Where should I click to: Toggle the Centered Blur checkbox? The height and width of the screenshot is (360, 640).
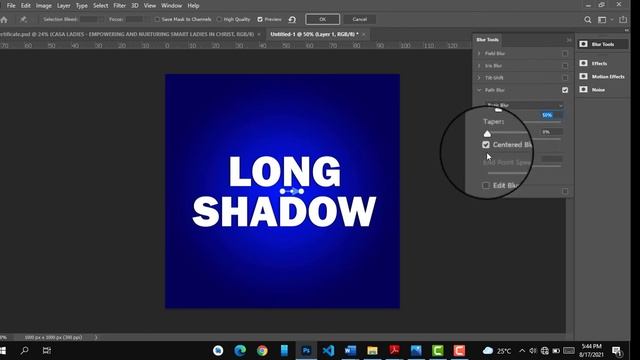click(x=486, y=144)
